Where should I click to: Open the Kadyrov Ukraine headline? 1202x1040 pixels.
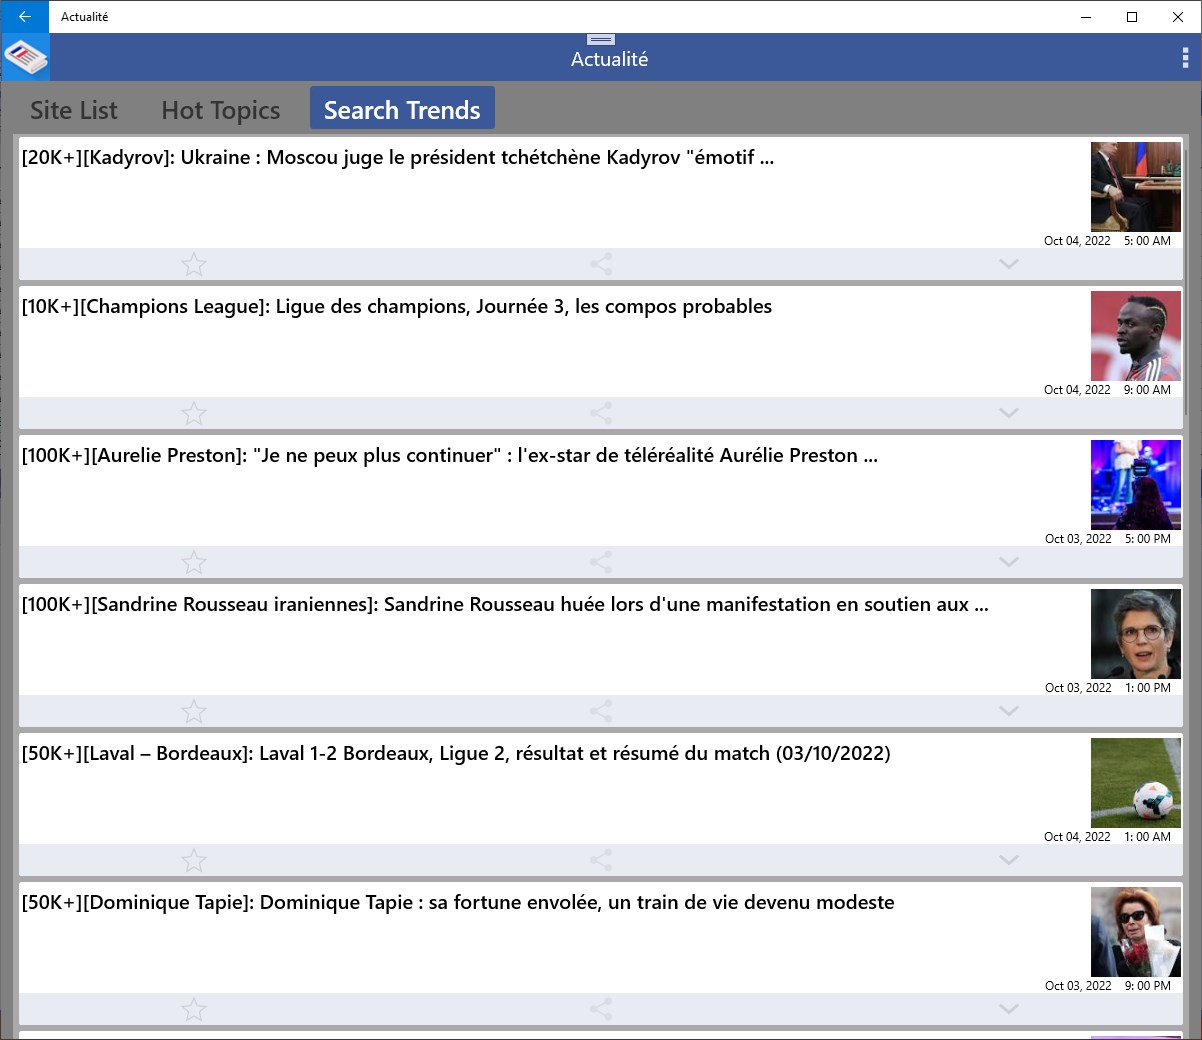click(x=398, y=157)
